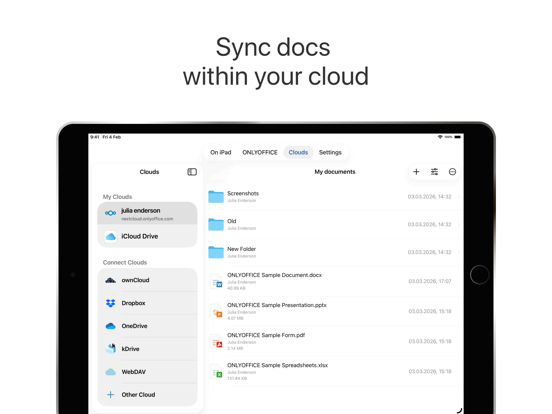Connect OneDrive
552x414 pixels.
coord(147,326)
